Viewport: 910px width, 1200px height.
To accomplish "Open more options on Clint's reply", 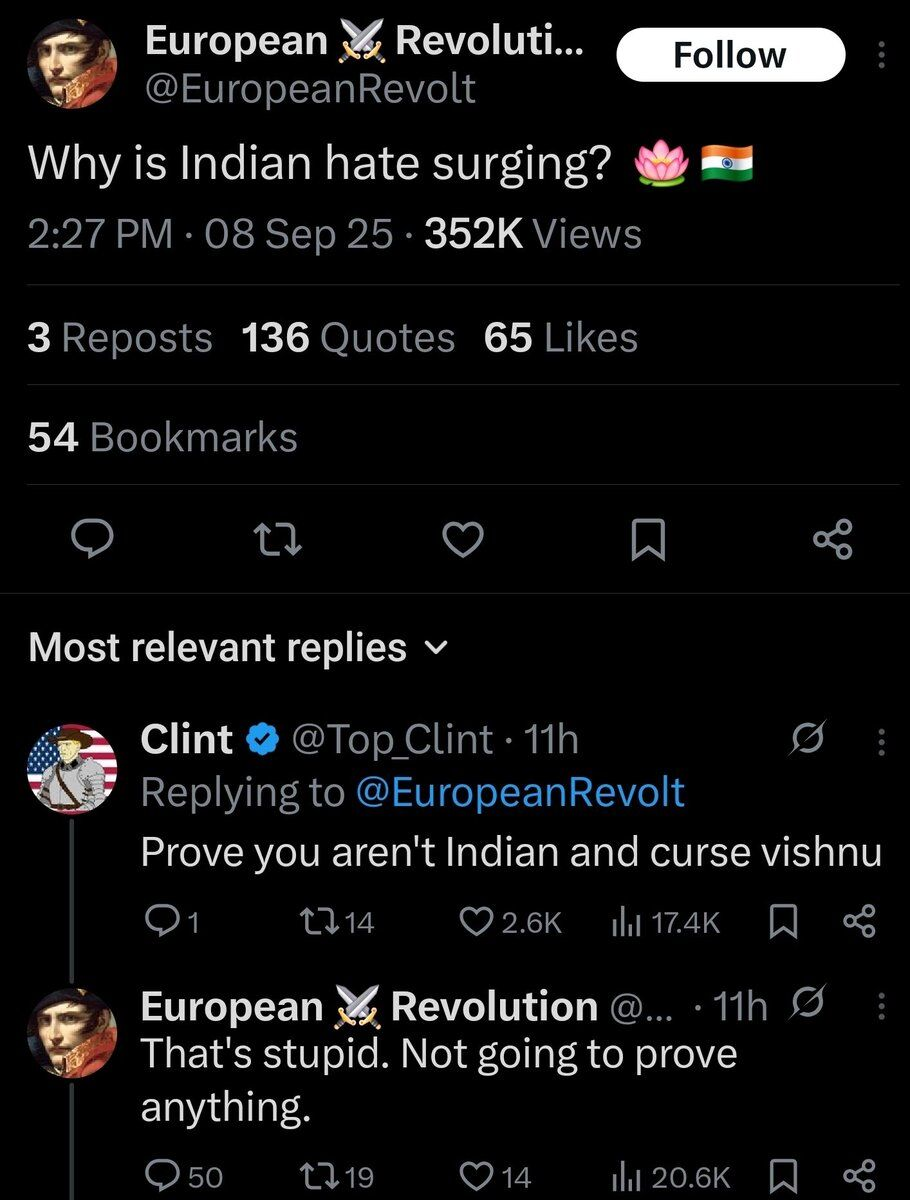I will (880, 741).
